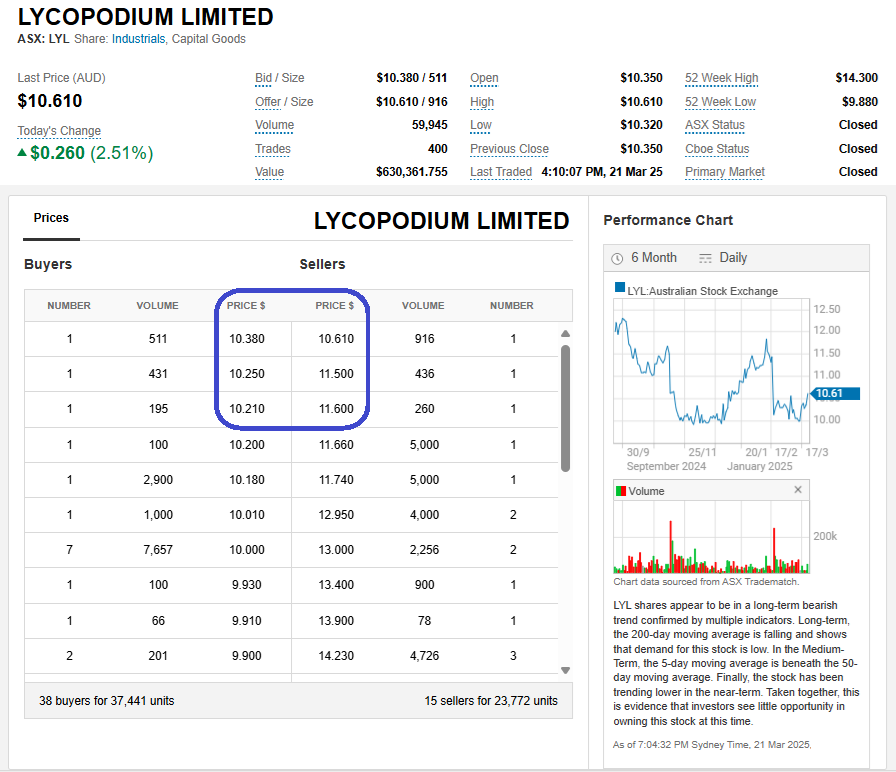The width and height of the screenshot is (896, 772).
Task: Click the Volume label in quote summary
Action: pos(274,125)
